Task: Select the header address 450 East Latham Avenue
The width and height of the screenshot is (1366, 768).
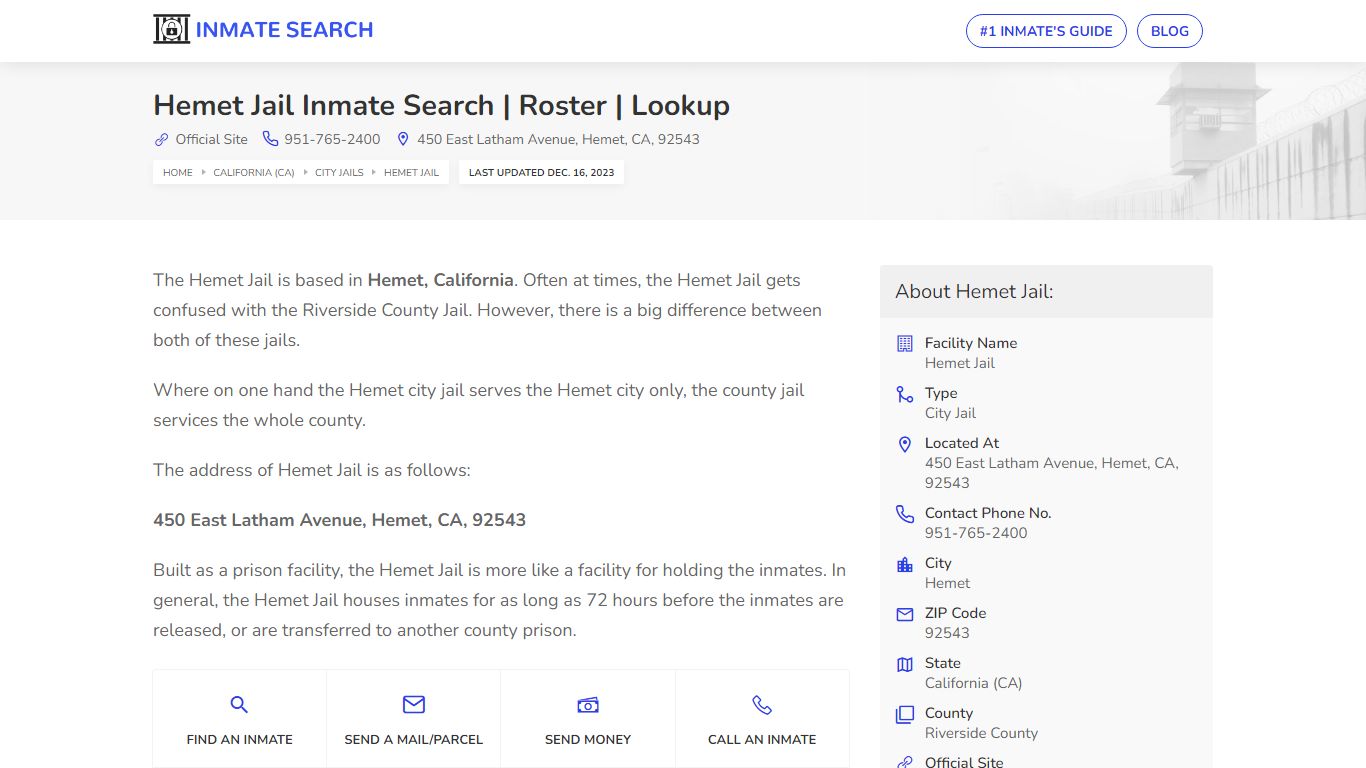Action: click(x=558, y=139)
